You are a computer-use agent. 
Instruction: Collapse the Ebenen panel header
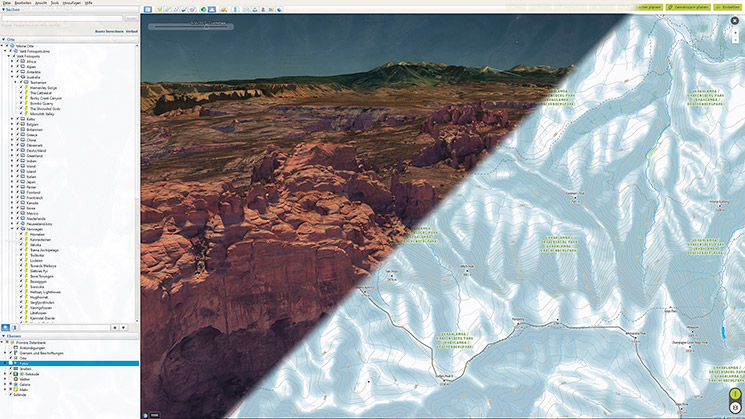(4, 336)
